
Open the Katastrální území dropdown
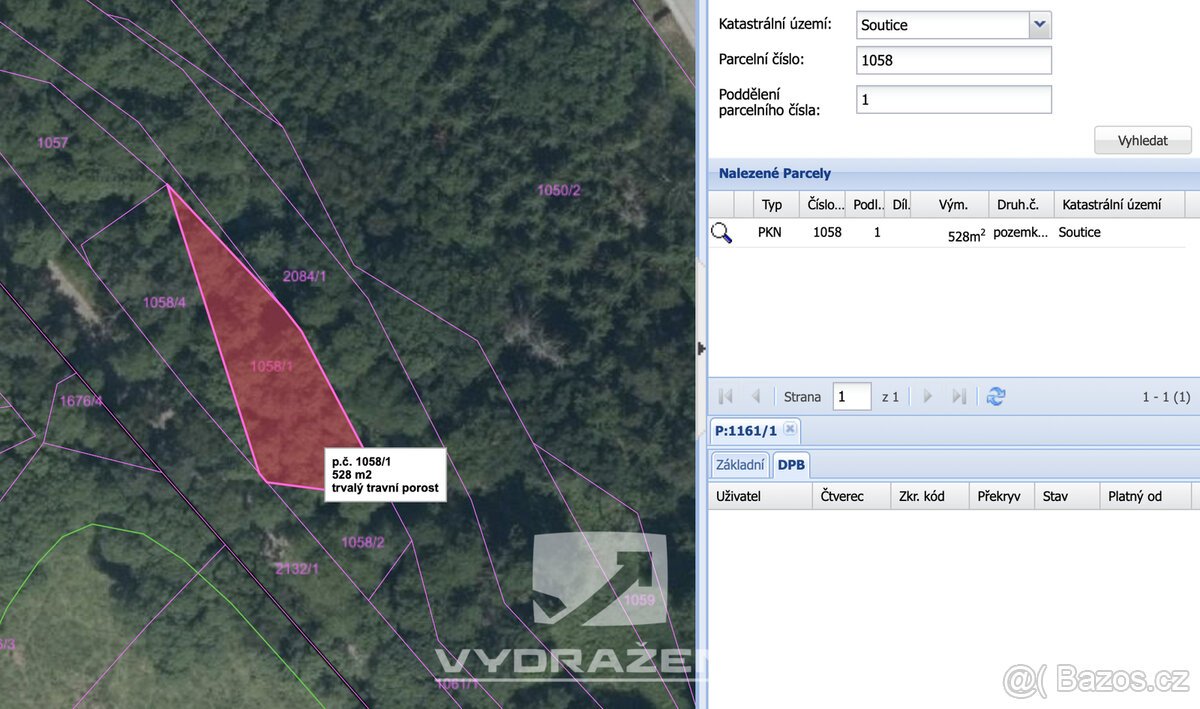(1040, 25)
